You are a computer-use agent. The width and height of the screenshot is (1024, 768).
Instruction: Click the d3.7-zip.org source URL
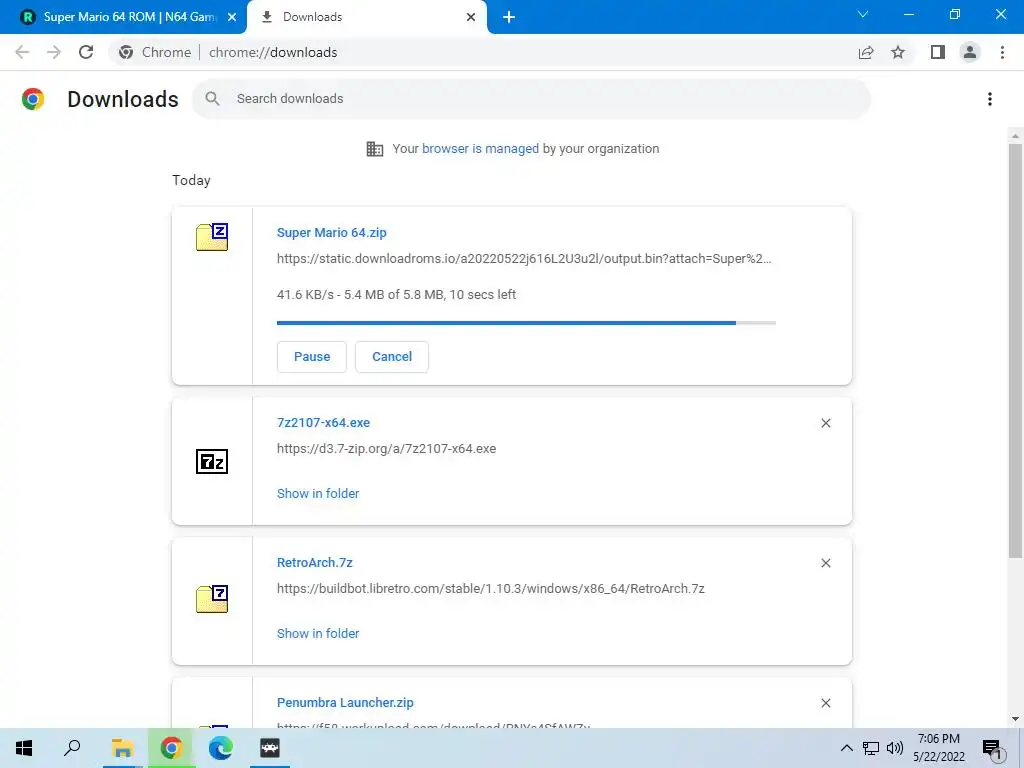387,449
